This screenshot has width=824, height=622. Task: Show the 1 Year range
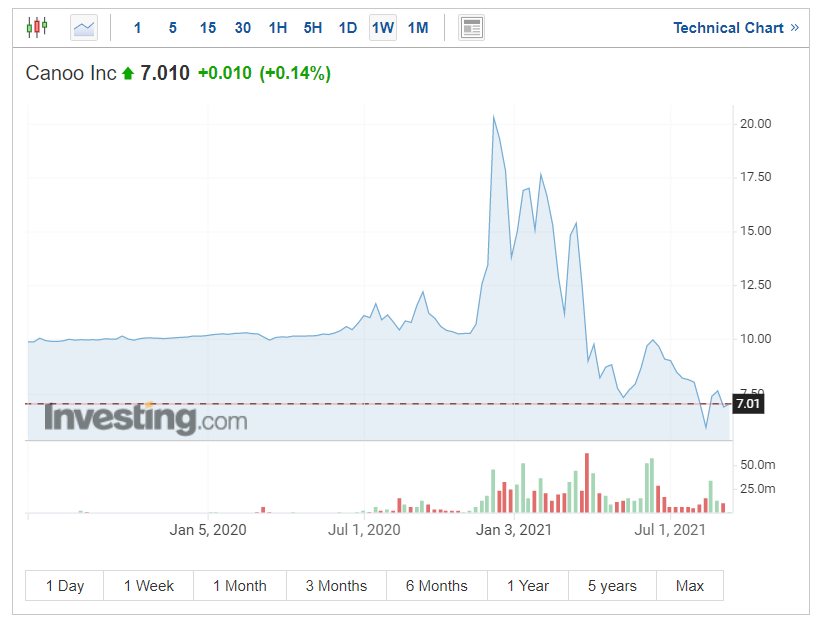click(528, 585)
